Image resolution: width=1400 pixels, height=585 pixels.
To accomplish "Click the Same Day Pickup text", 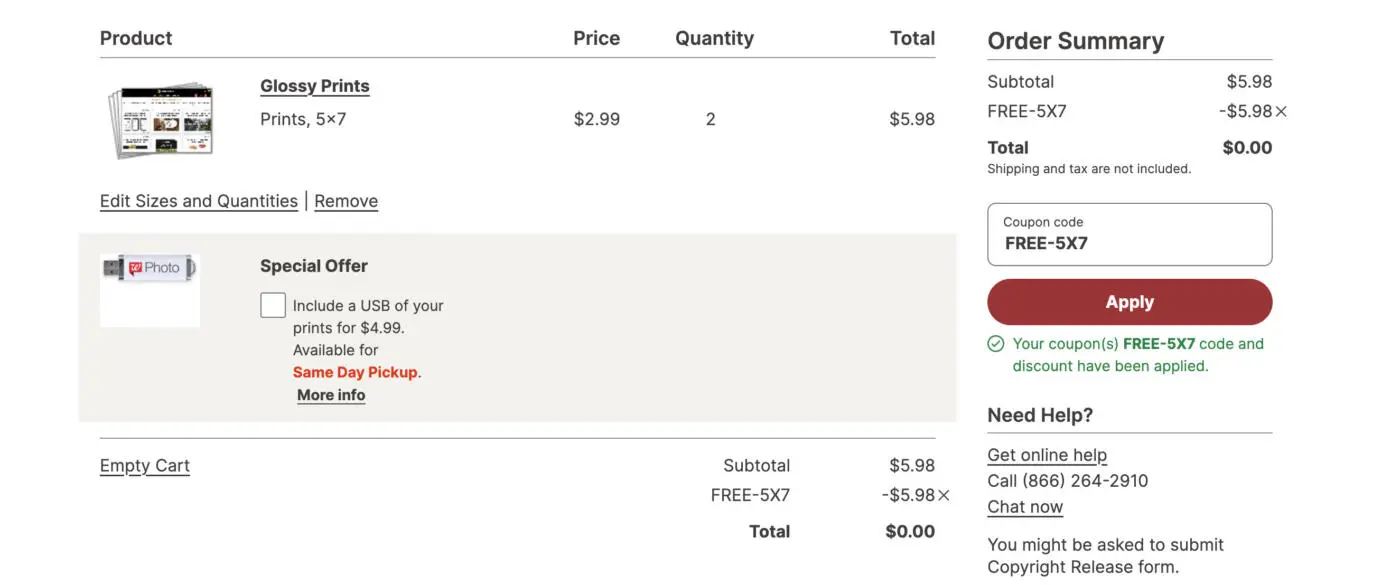I will (x=355, y=371).
